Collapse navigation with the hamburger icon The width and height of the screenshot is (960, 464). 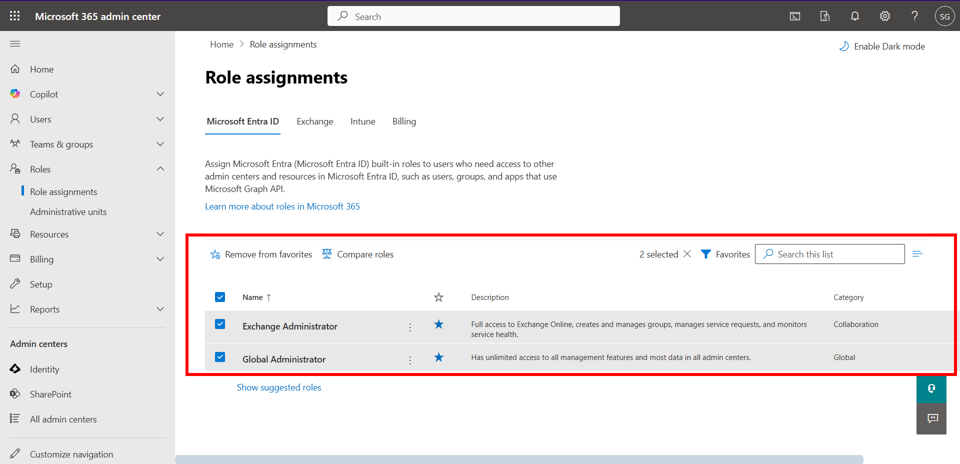[15, 44]
